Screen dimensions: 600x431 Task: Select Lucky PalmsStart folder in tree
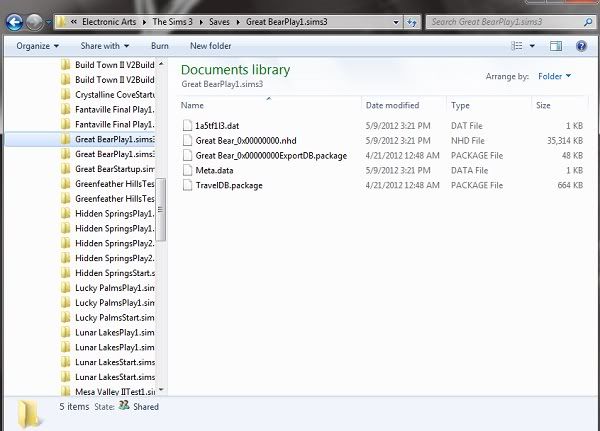click(115, 318)
